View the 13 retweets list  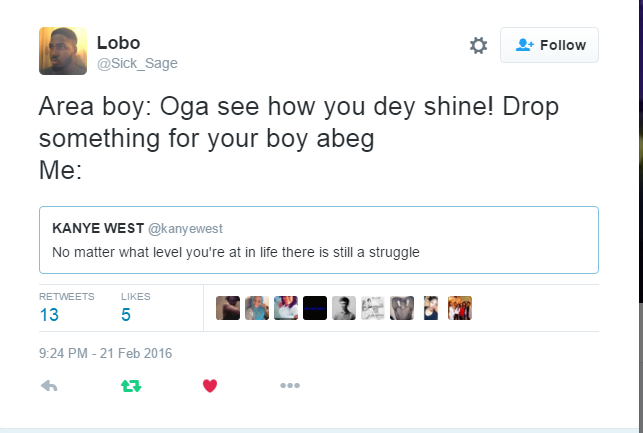pos(49,314)
